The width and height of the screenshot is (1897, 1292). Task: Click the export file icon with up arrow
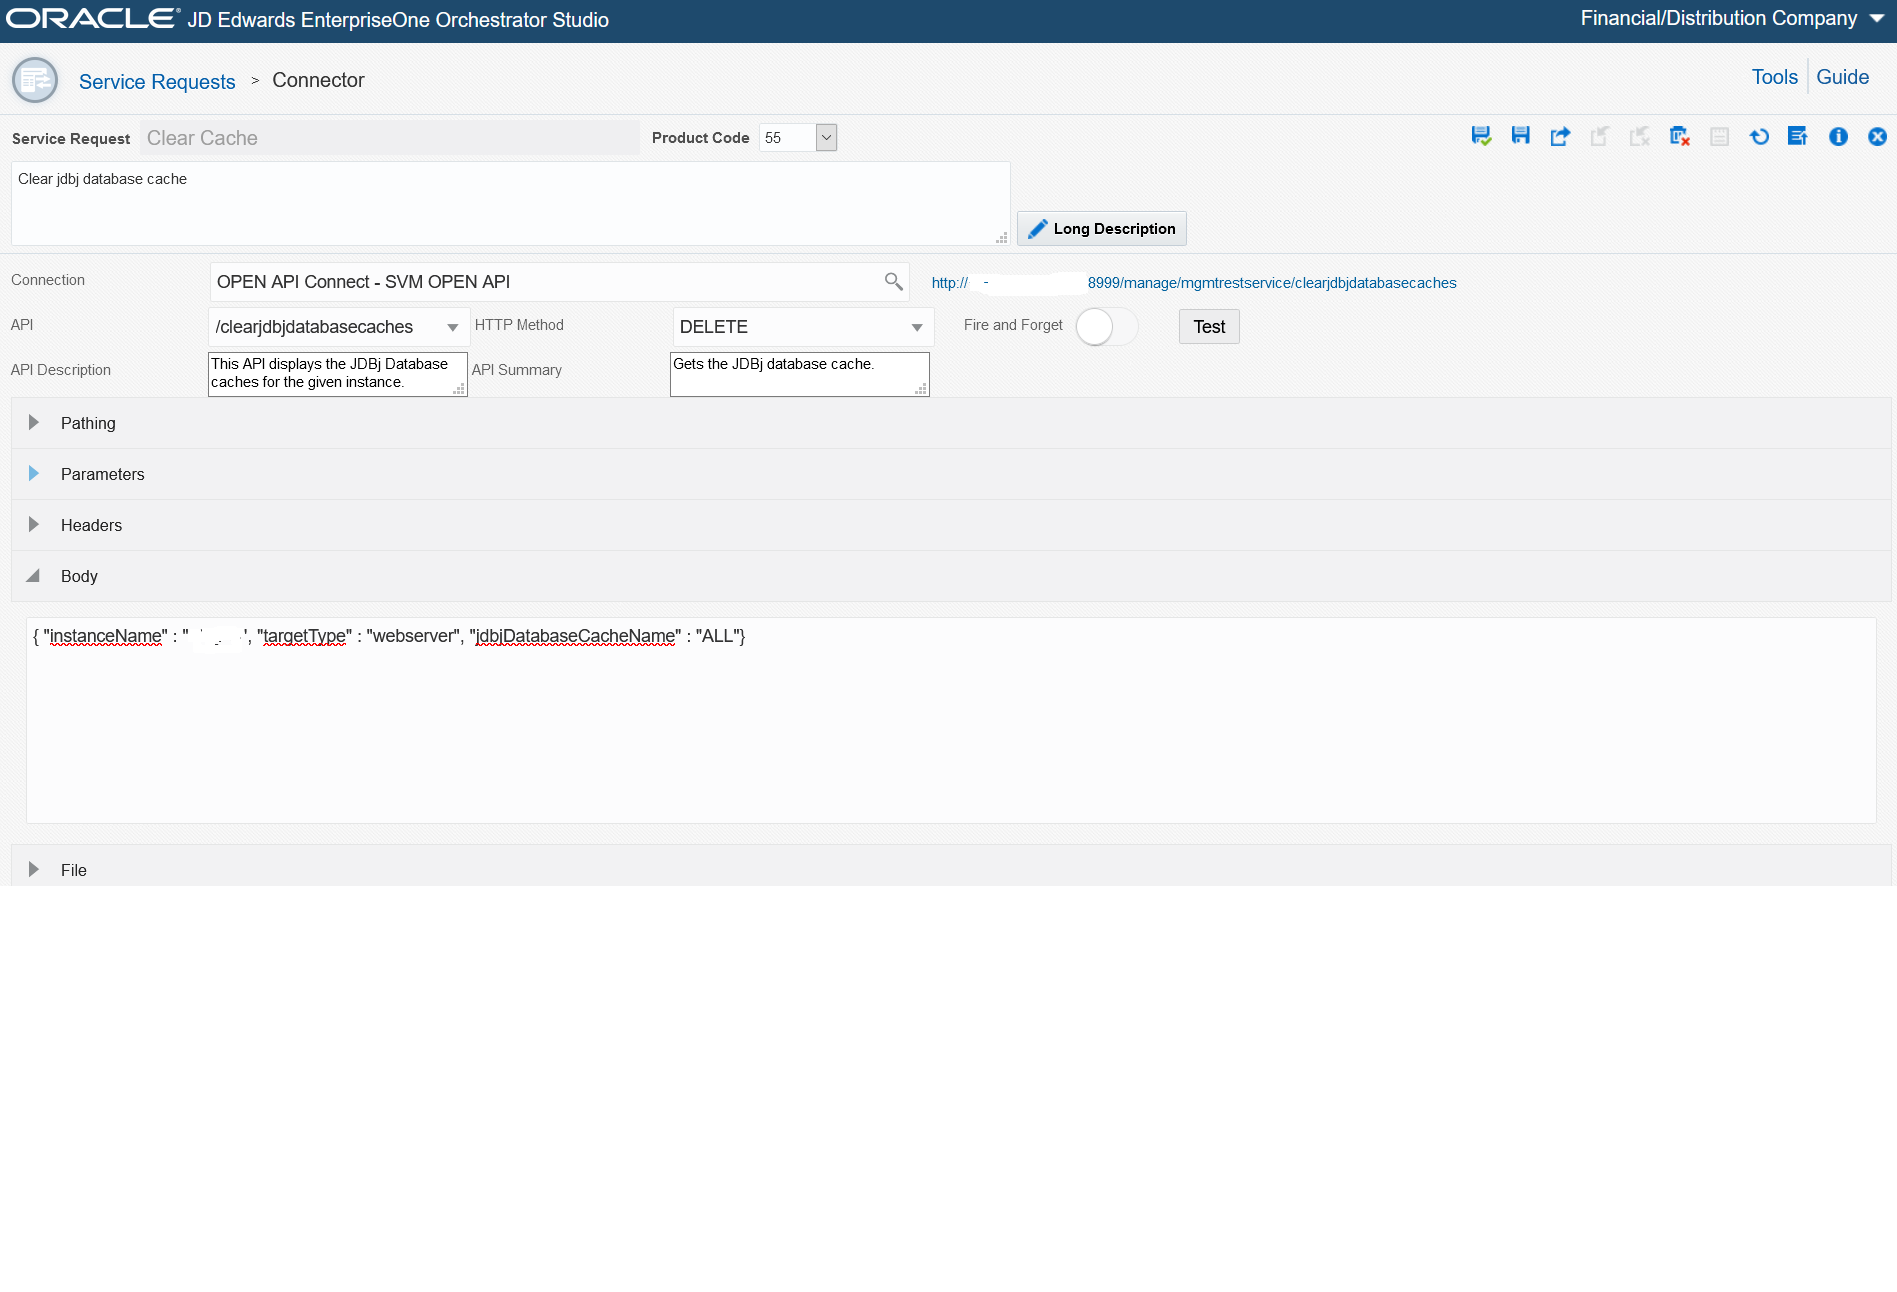pos(1798,136)
